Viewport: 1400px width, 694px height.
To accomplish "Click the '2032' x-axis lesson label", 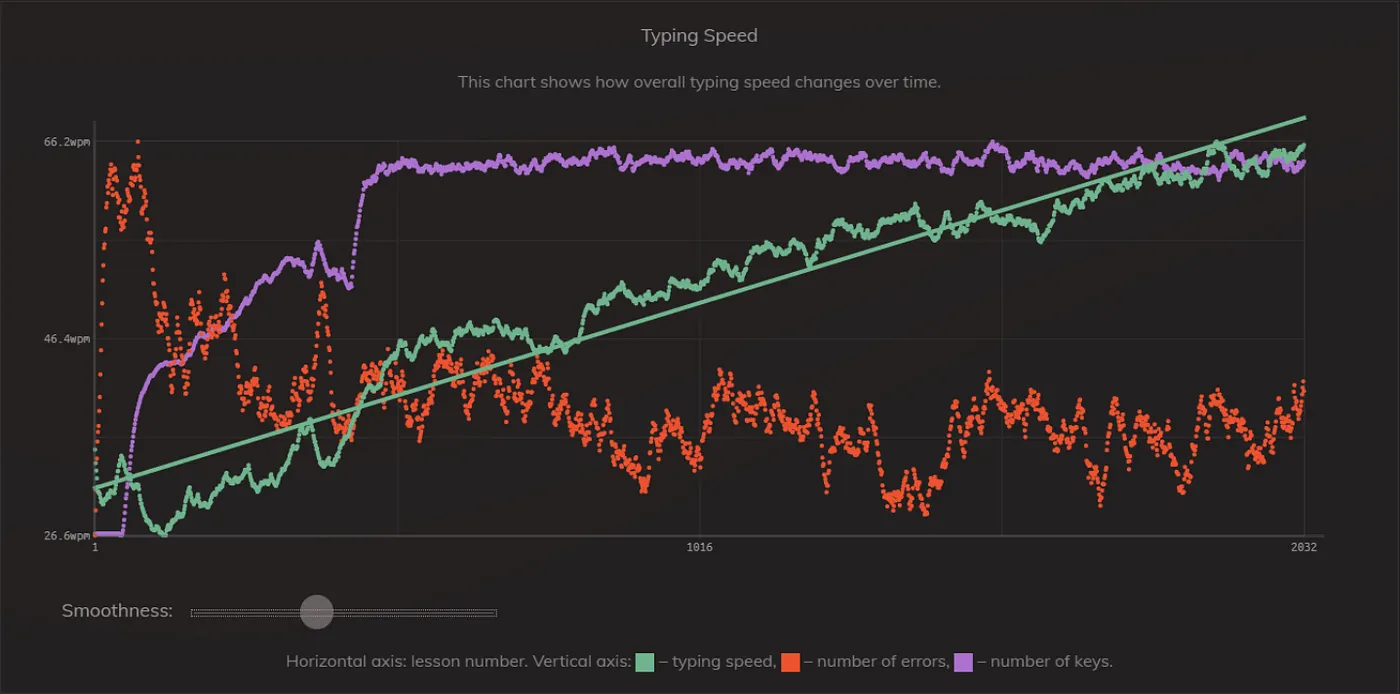I will 1304,548.
